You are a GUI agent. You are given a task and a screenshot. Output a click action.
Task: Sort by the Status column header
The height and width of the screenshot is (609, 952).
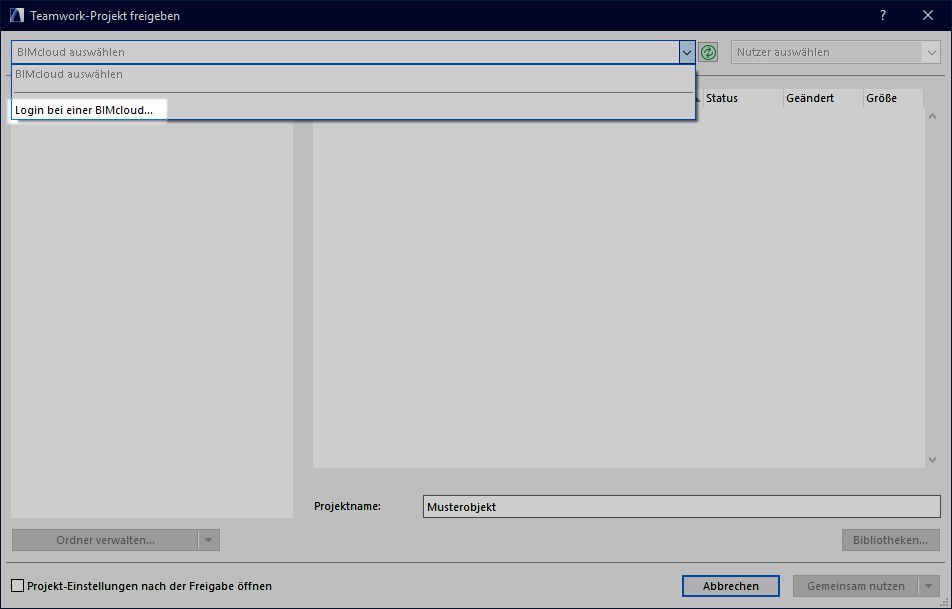pyautogui.click(x=743, y=98)
